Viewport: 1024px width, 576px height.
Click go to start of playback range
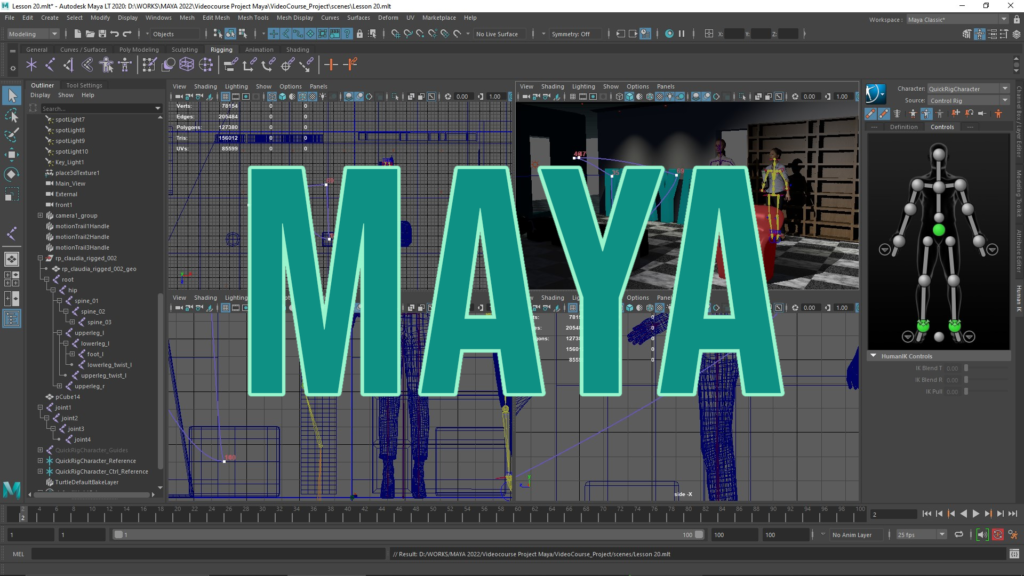click(x=927, y=514)
